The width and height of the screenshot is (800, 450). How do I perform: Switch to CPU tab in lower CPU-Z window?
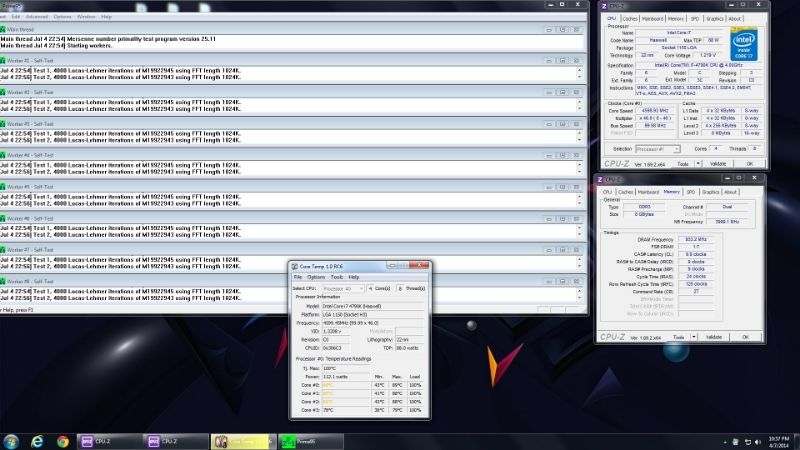click(x=607, y=192)
